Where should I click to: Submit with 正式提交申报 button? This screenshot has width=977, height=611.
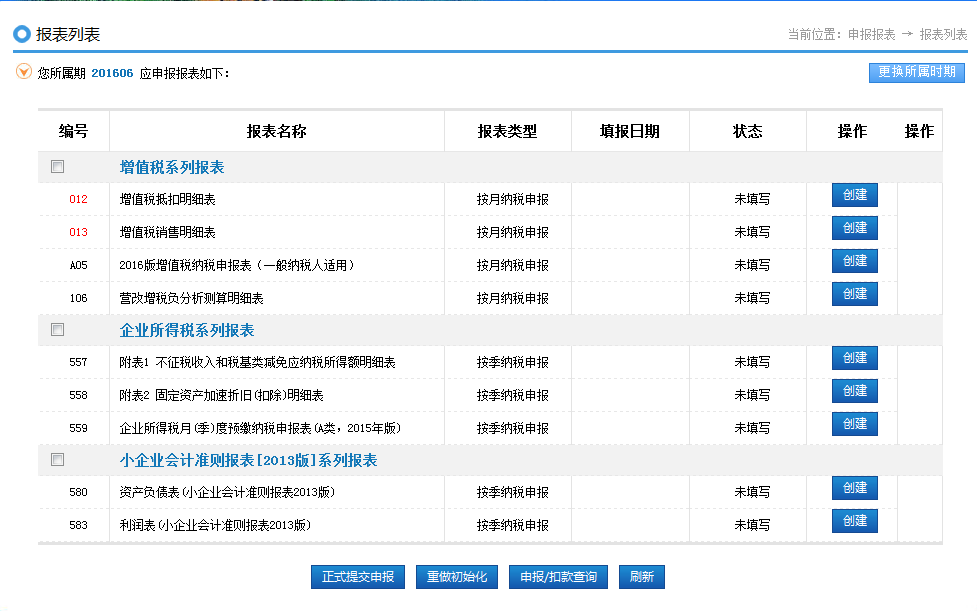(x=358, y=577)
